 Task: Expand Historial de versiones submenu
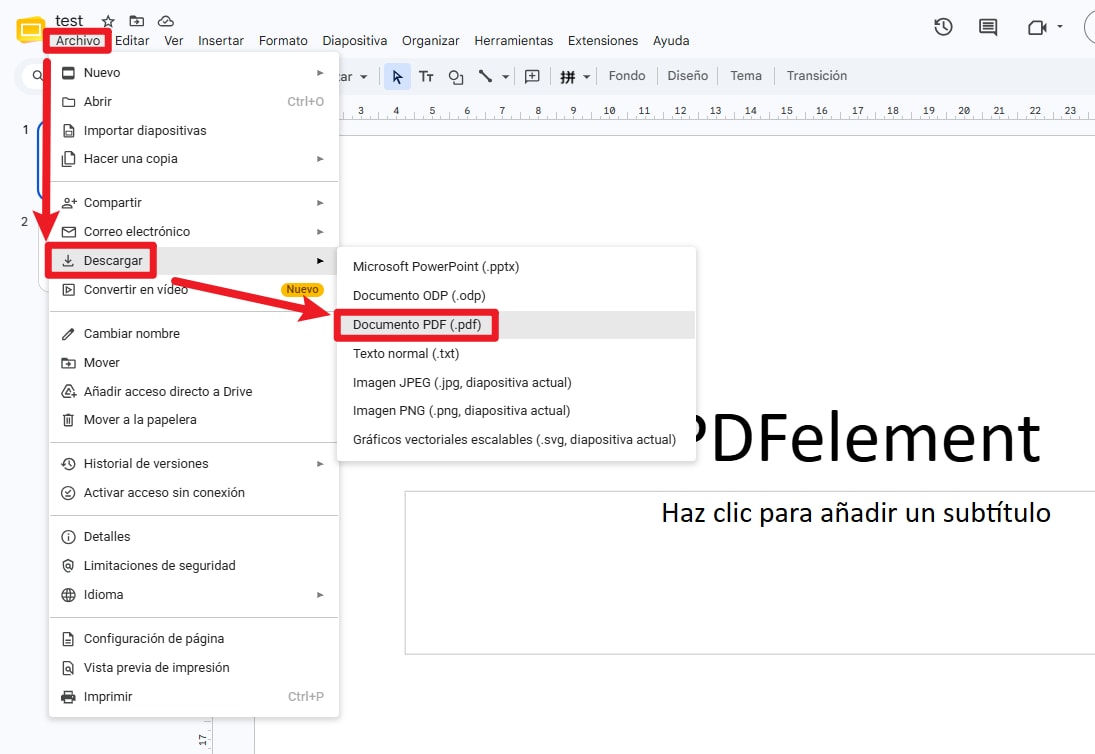point(193,464)
